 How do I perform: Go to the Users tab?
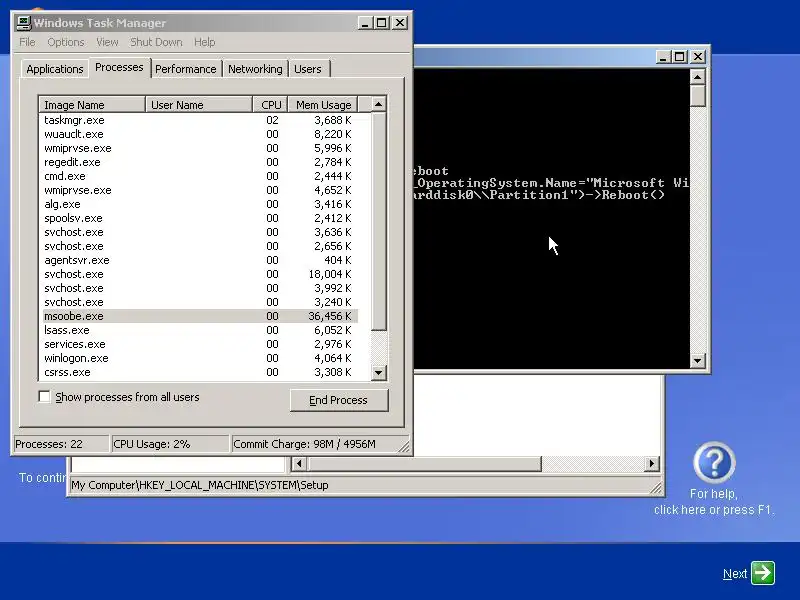[308, 69]
